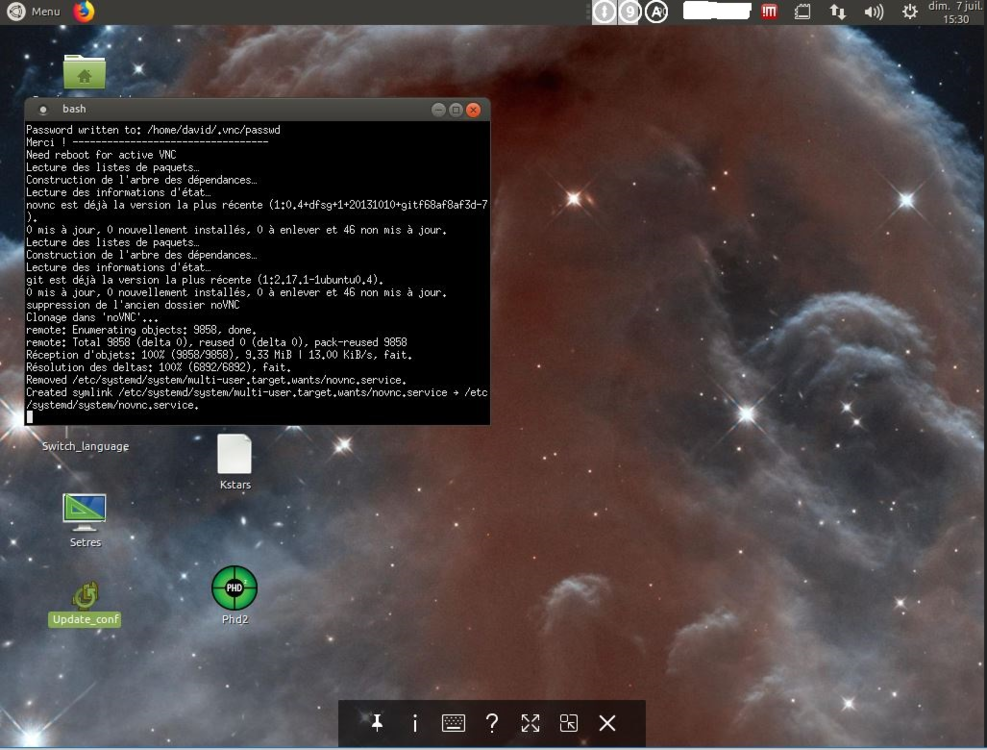The width and height of the screenshot is (987, 750).
Task: Launch Firefox from the top panel
Action: click(83, 11)
